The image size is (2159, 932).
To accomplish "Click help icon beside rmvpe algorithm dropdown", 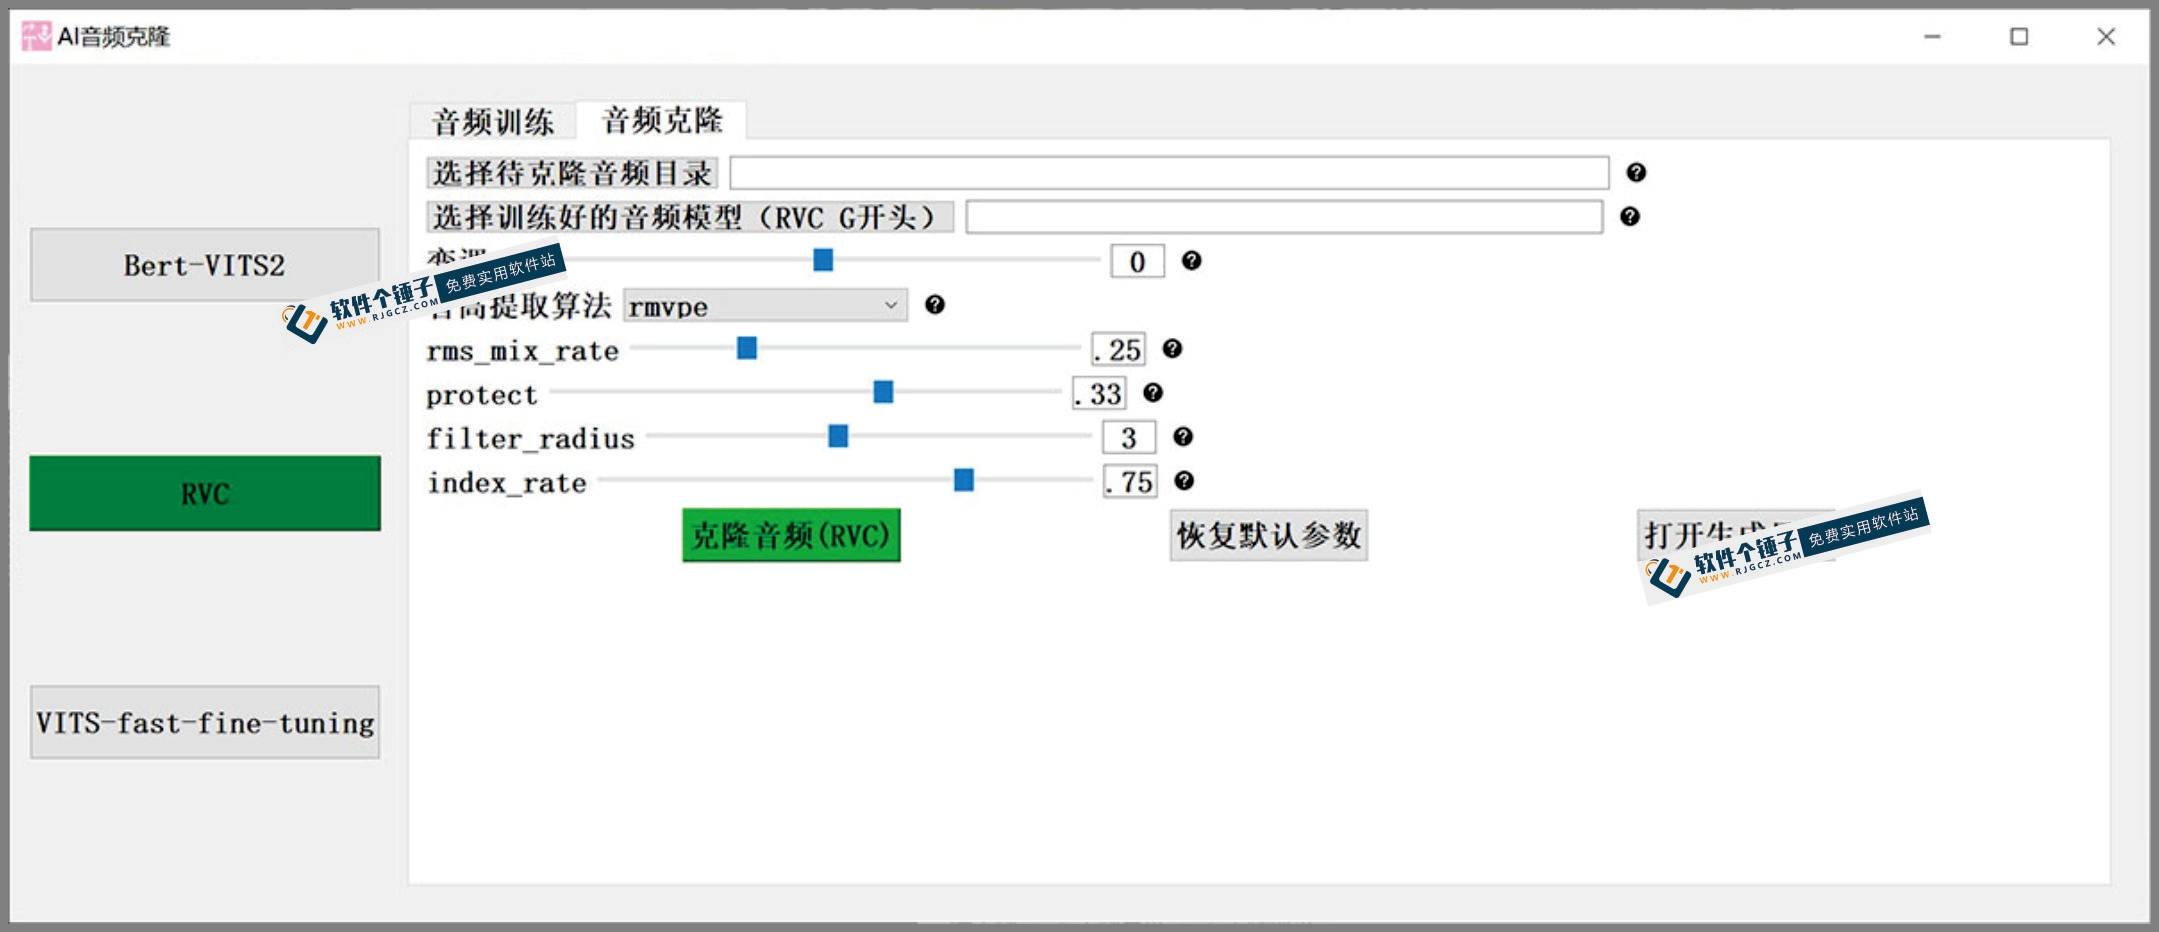I will (x=935, y=305).
